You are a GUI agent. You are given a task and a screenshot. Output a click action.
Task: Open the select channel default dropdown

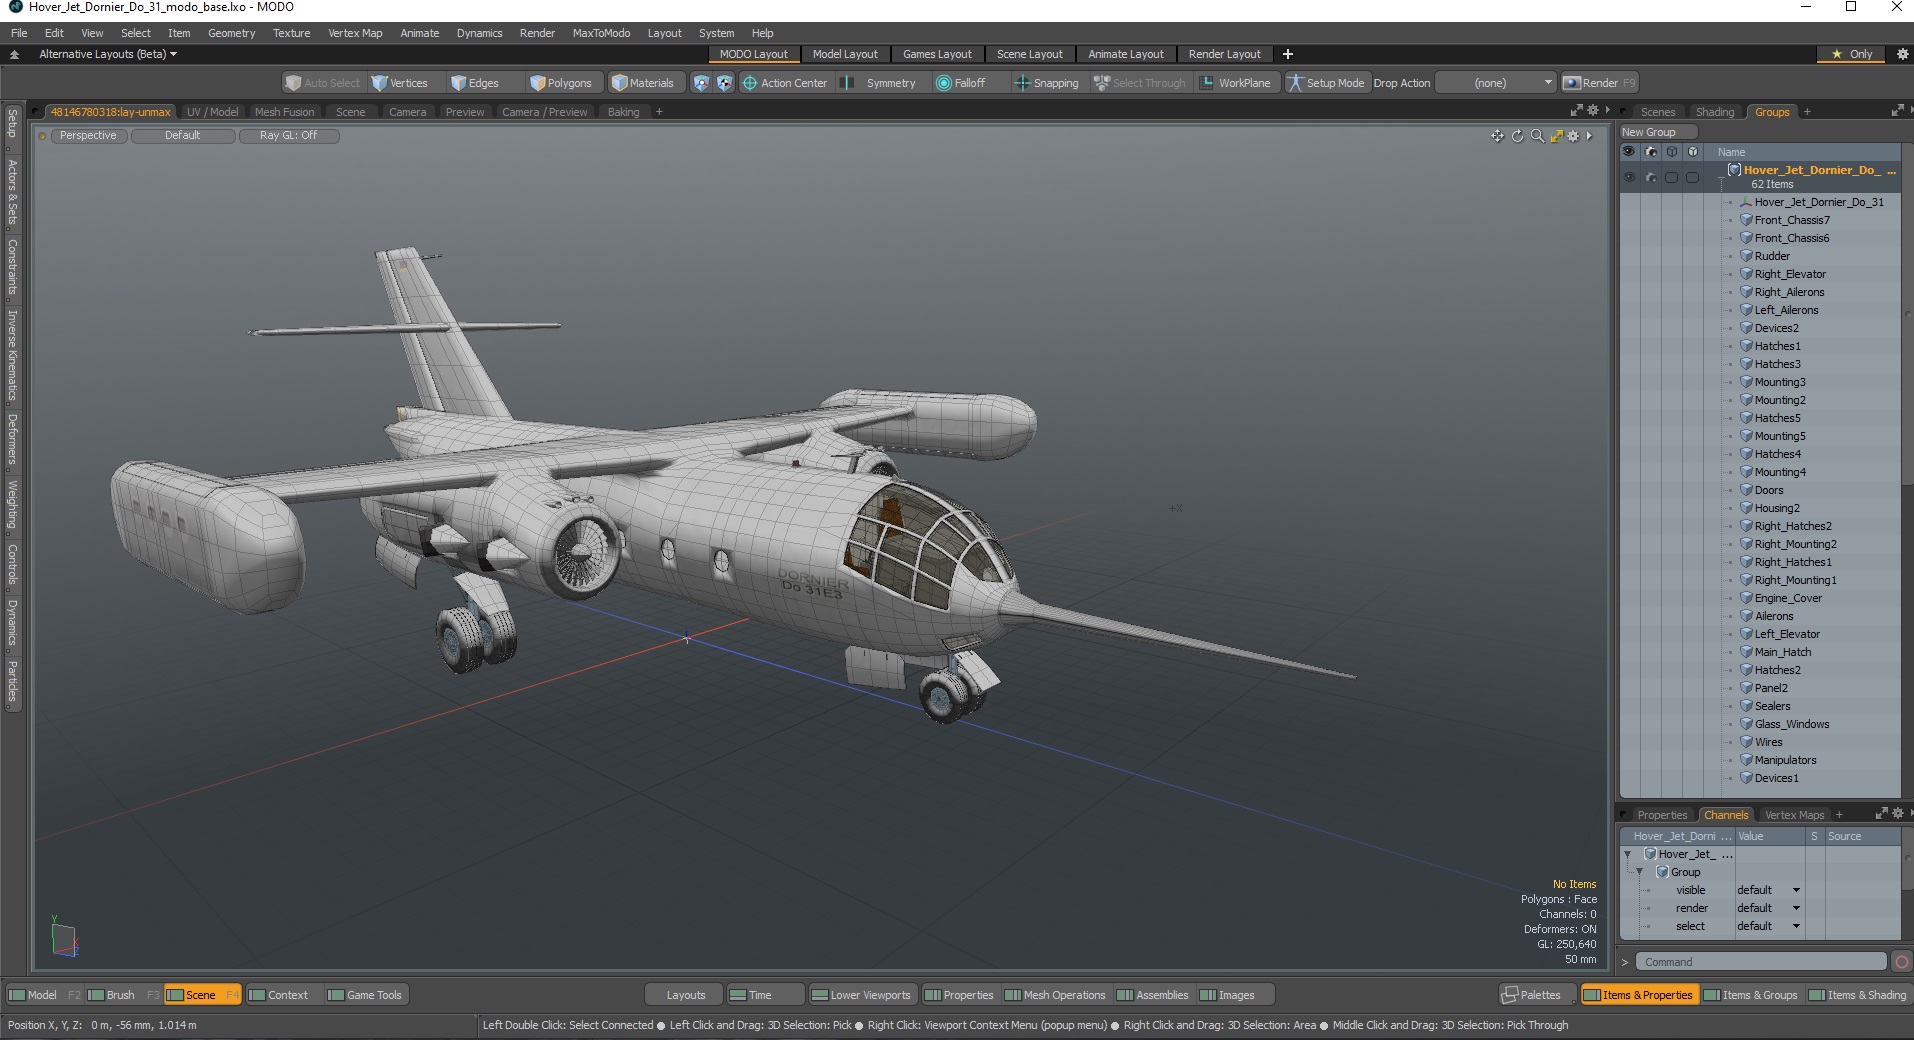[1768, 926]
